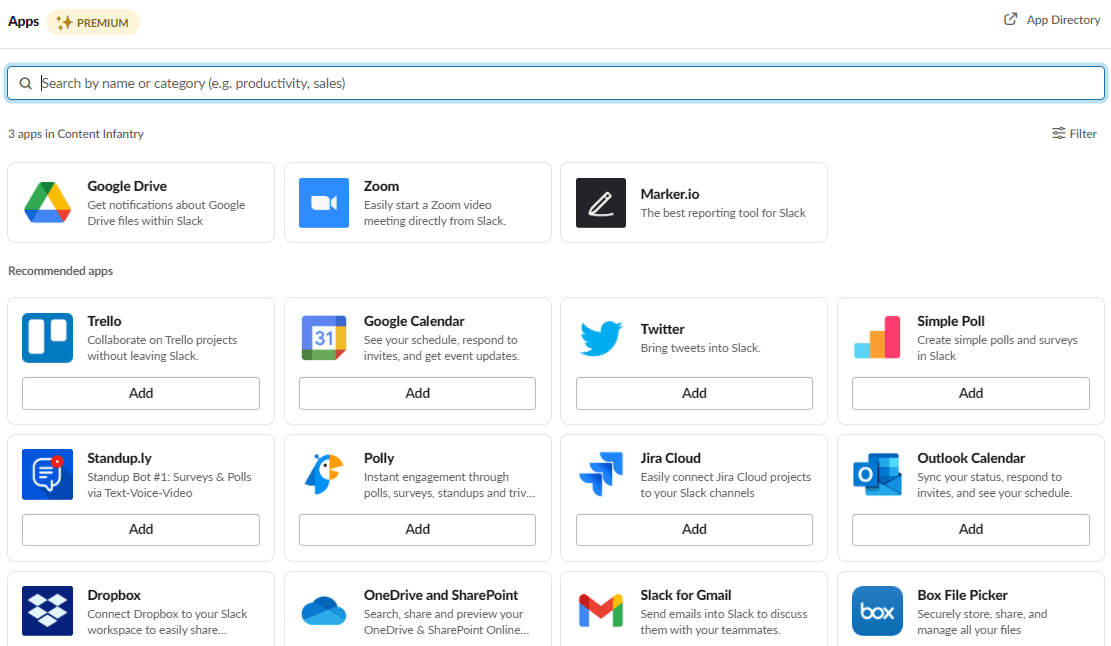1111x646 pixels.
Task: Select the Dropbox app title
Action: [x=114, y=595]
